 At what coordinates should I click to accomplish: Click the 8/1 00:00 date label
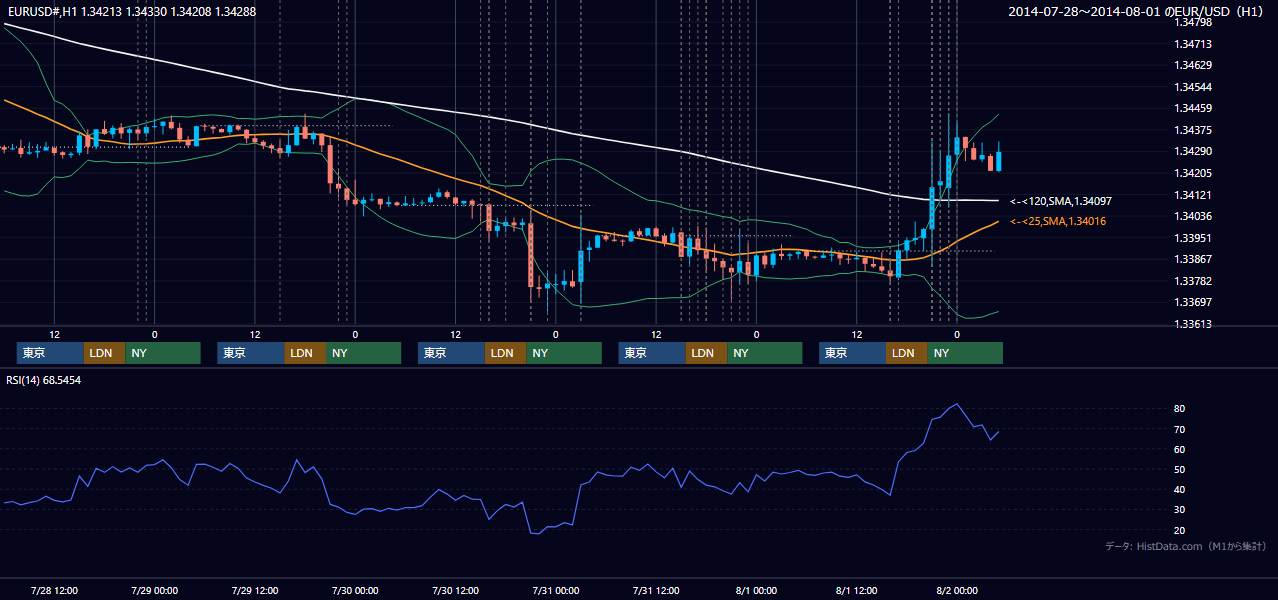[756, 590]
